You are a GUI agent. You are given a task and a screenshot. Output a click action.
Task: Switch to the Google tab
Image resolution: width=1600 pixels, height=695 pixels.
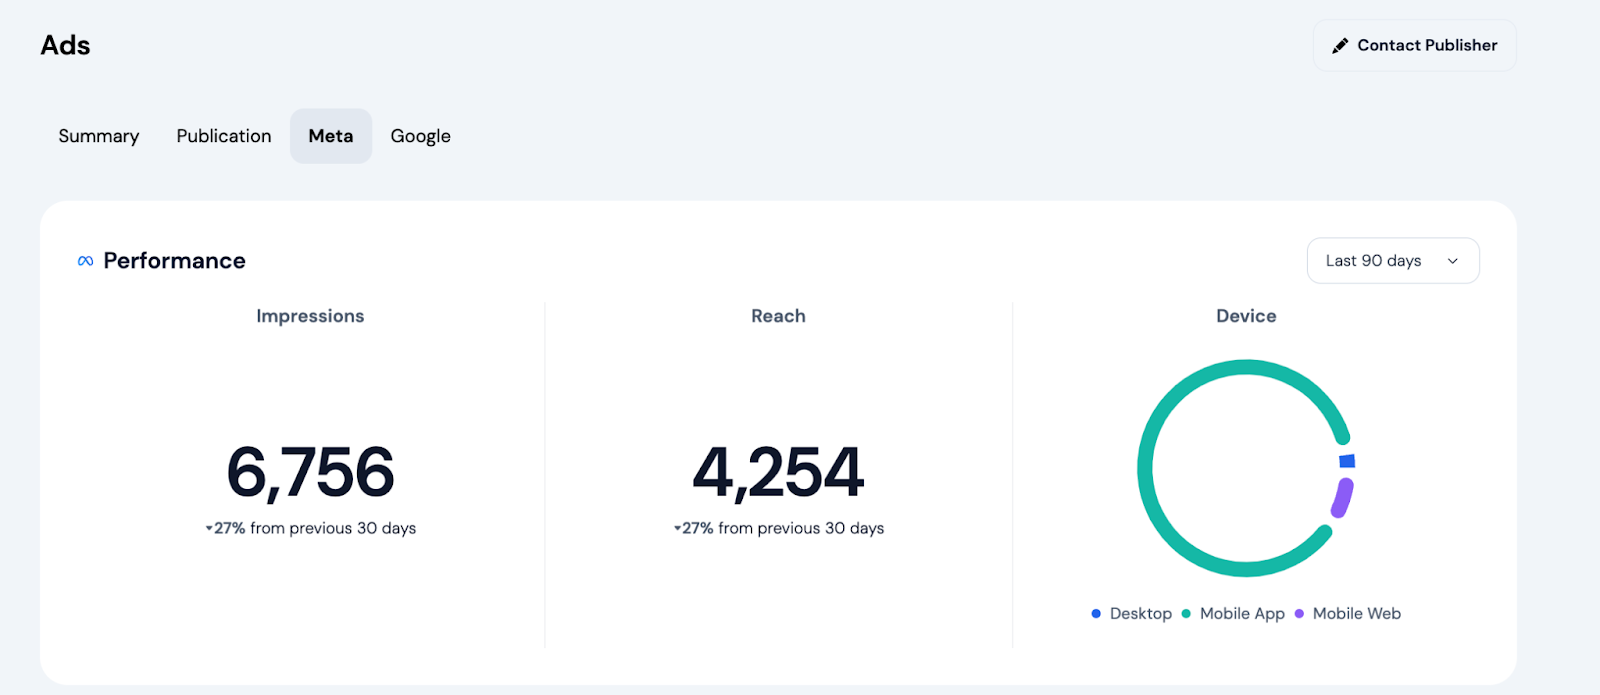pos(420,136)
